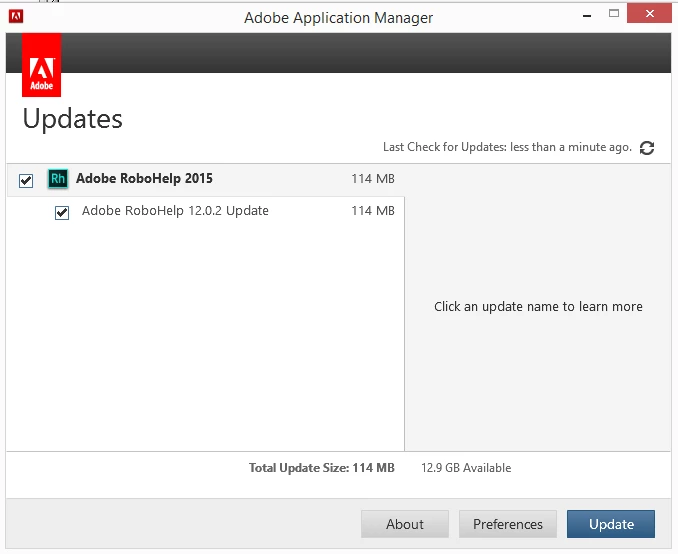Click 'Total Update Size: 114 MB' text
The height and width of the screenshot is (554, 678).
pyautogui.click(x=322, y=468)
